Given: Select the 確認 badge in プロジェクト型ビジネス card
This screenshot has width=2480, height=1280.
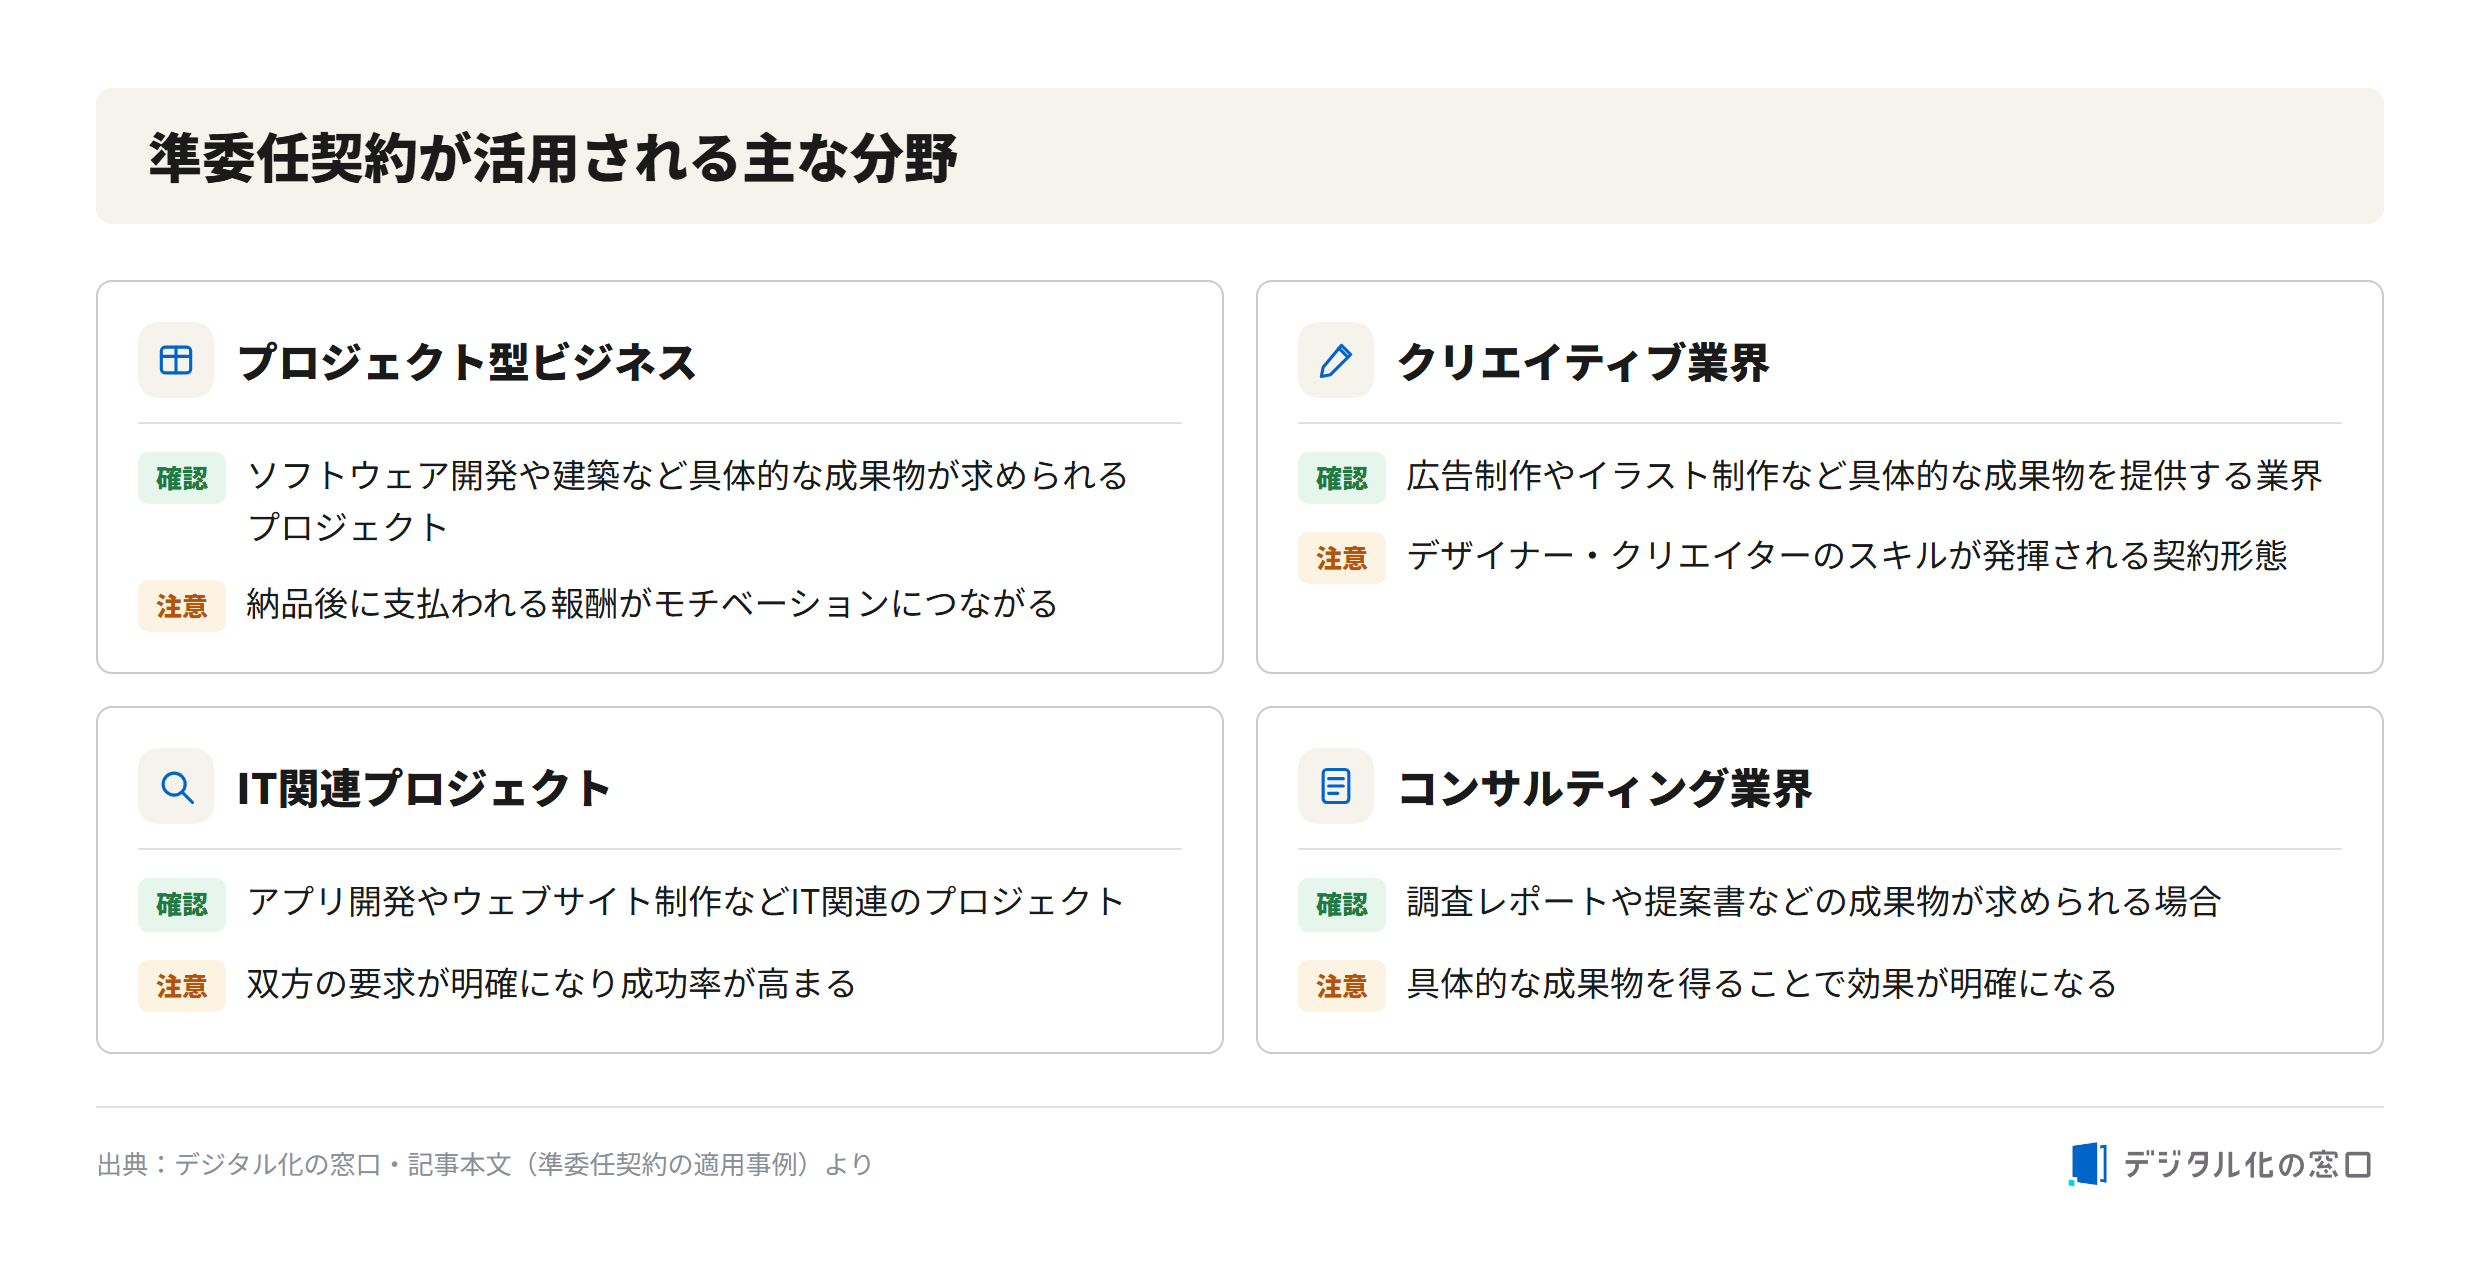Looking at the screenshot, I should (x=182, y=478).
